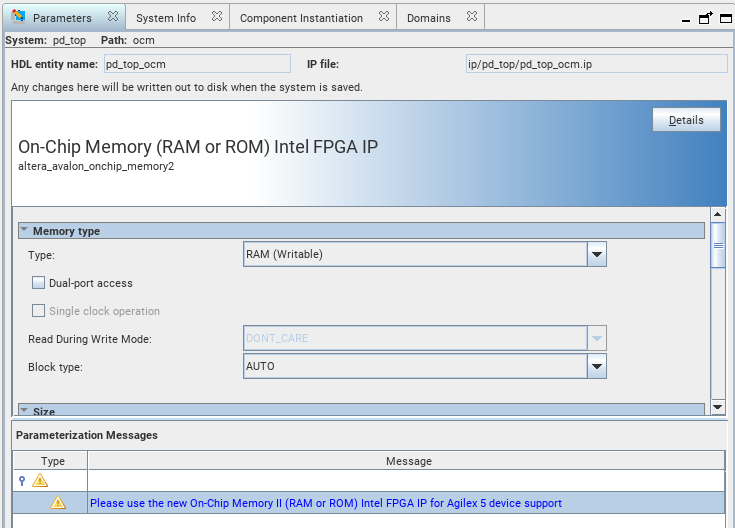This screenshot has height=528, width=735.
Task: Maximize the Parameters panel
Action: [x=726, y=19]
